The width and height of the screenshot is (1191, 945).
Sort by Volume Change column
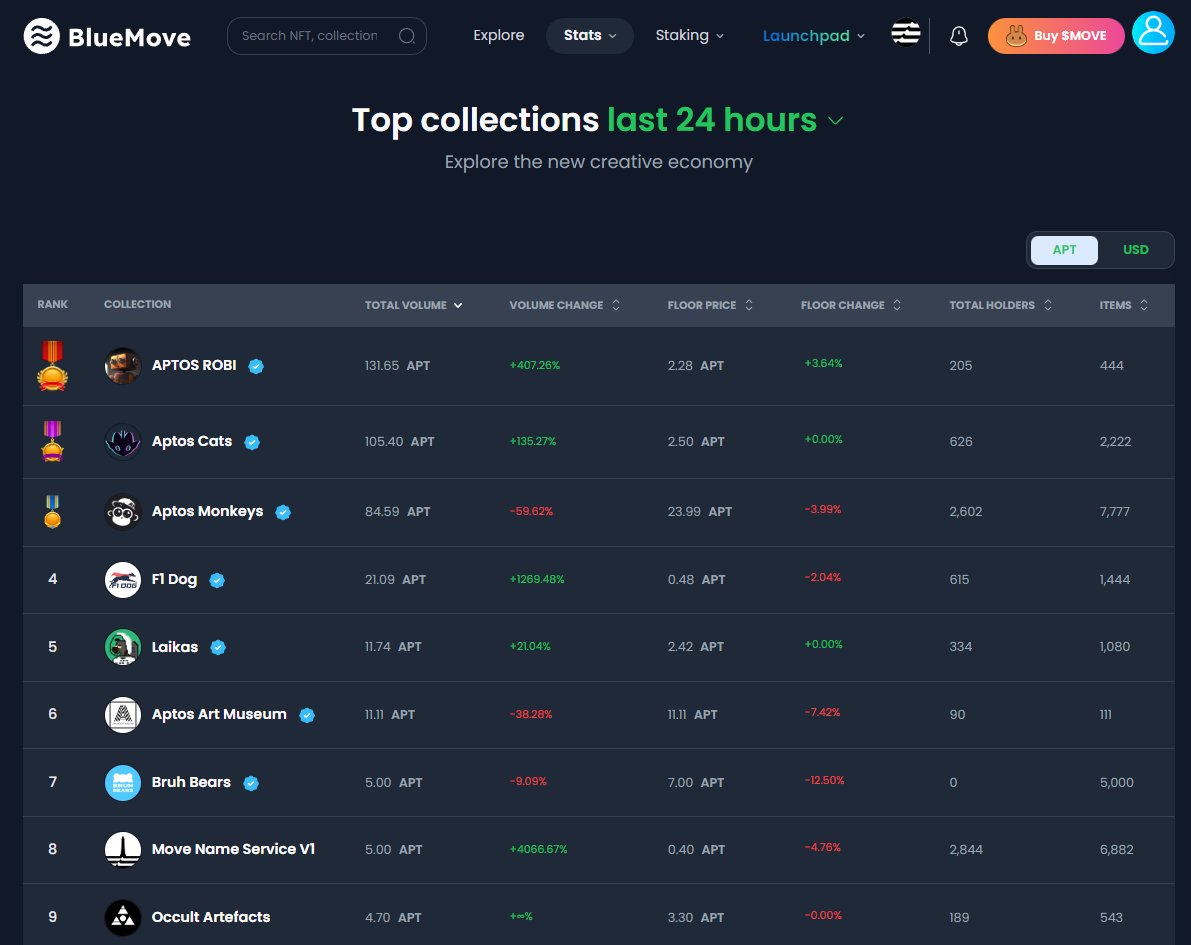[x=564, y=305]
